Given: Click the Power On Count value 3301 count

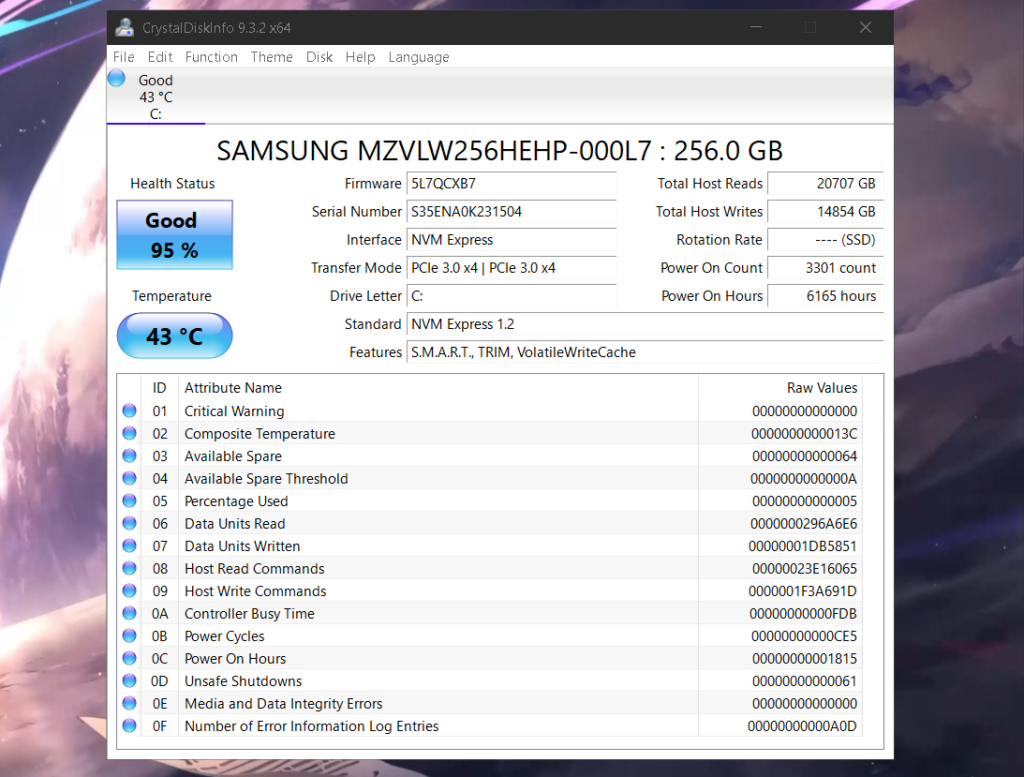Looking at the screenshot, I should (x=825, y=268).
